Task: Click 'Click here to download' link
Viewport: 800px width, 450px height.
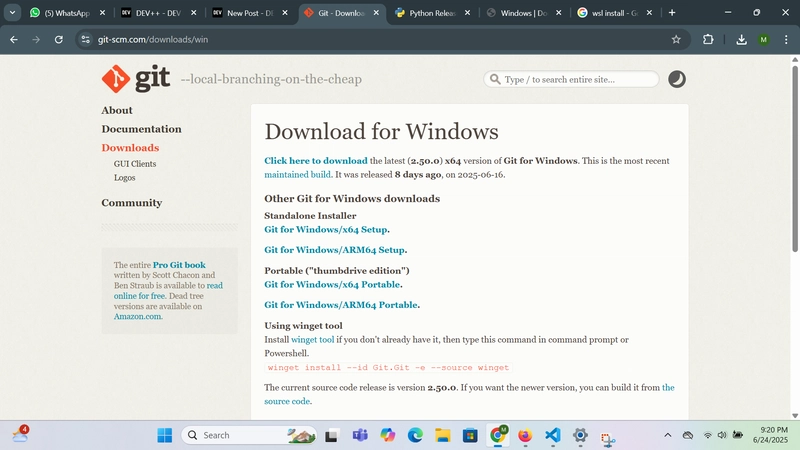Action: (x=316, y=161)
